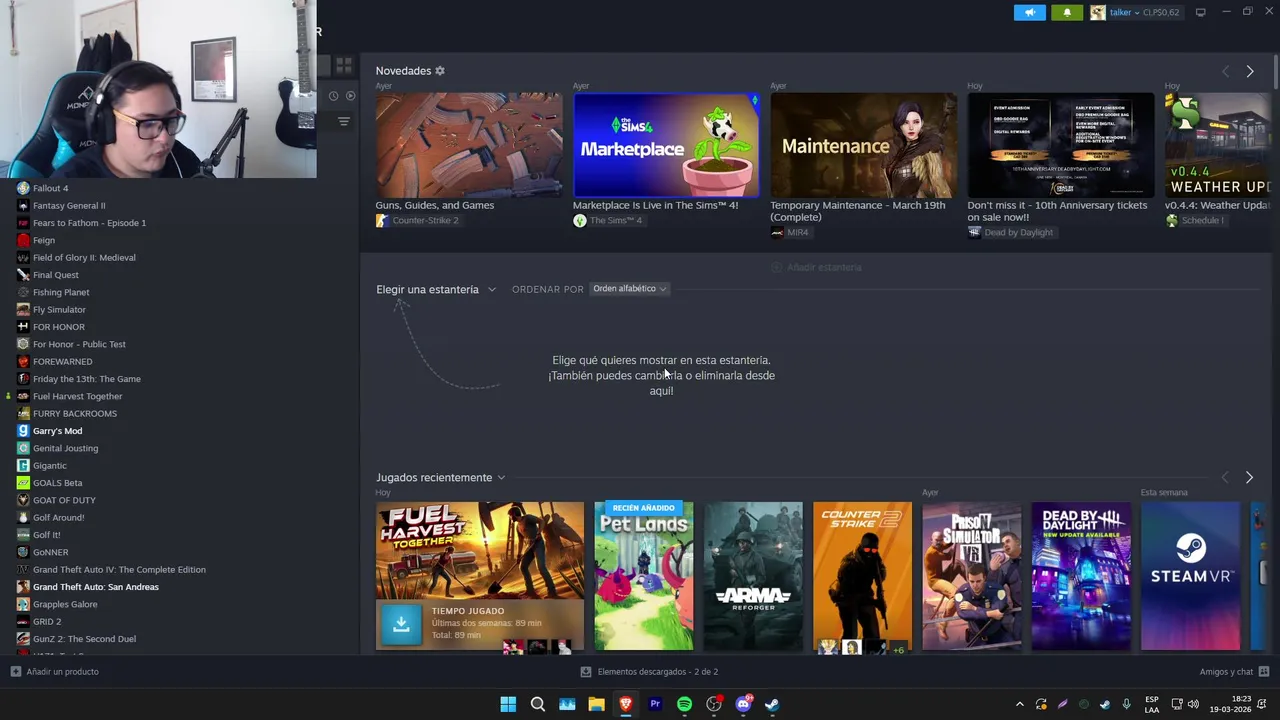Click Añadir estantería
The width and height of the screenshot is (1280, 720).
pos(816,267)
